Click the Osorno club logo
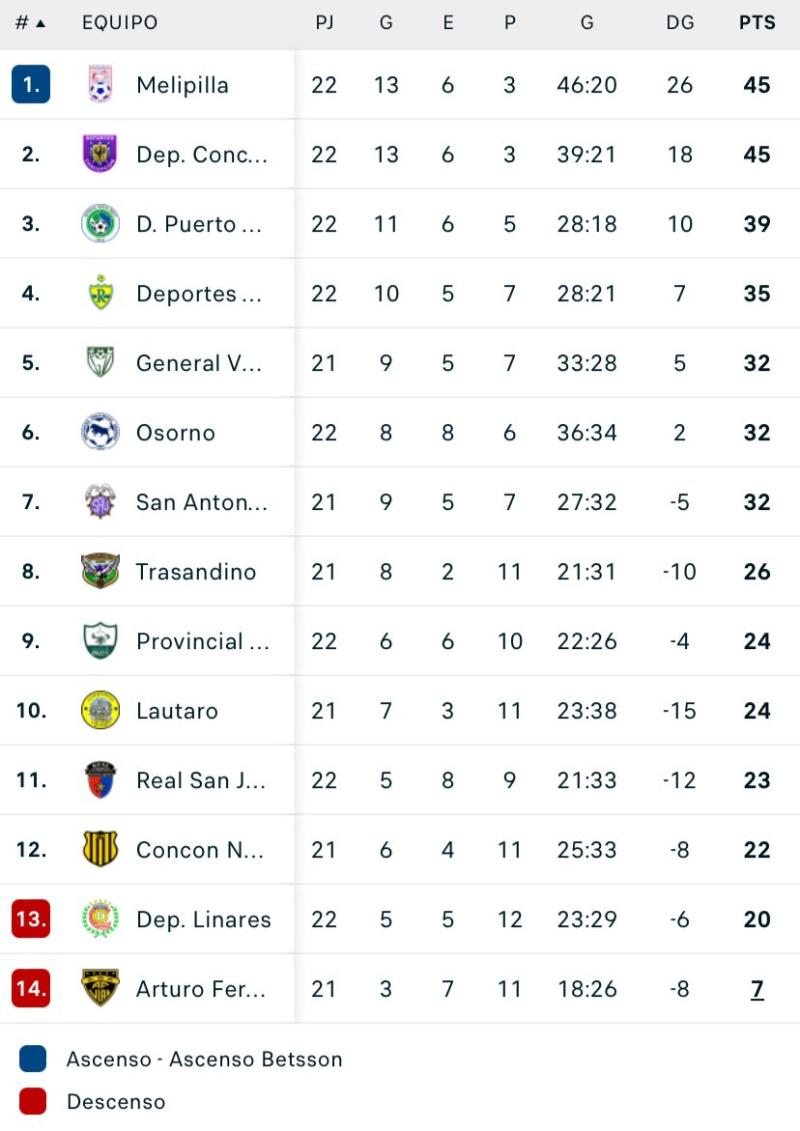The height and width of the screenshot is (1131, 800). point(100,432)
